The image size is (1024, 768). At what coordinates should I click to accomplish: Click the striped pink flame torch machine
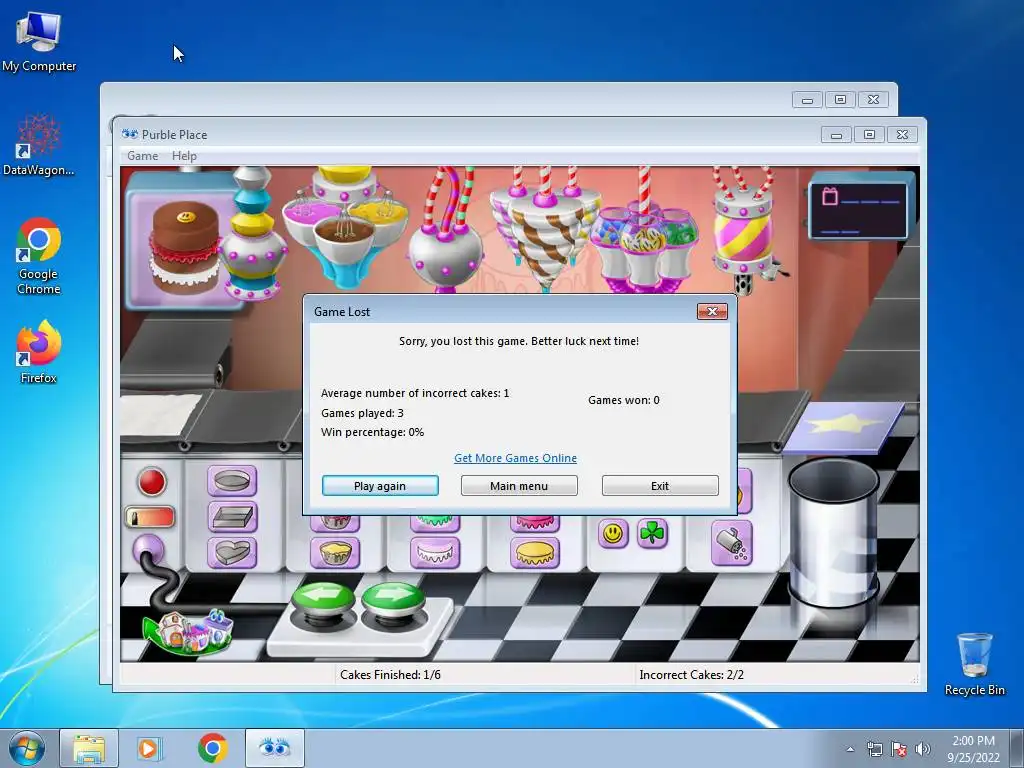pyautogui.click(x=744, y=232)
